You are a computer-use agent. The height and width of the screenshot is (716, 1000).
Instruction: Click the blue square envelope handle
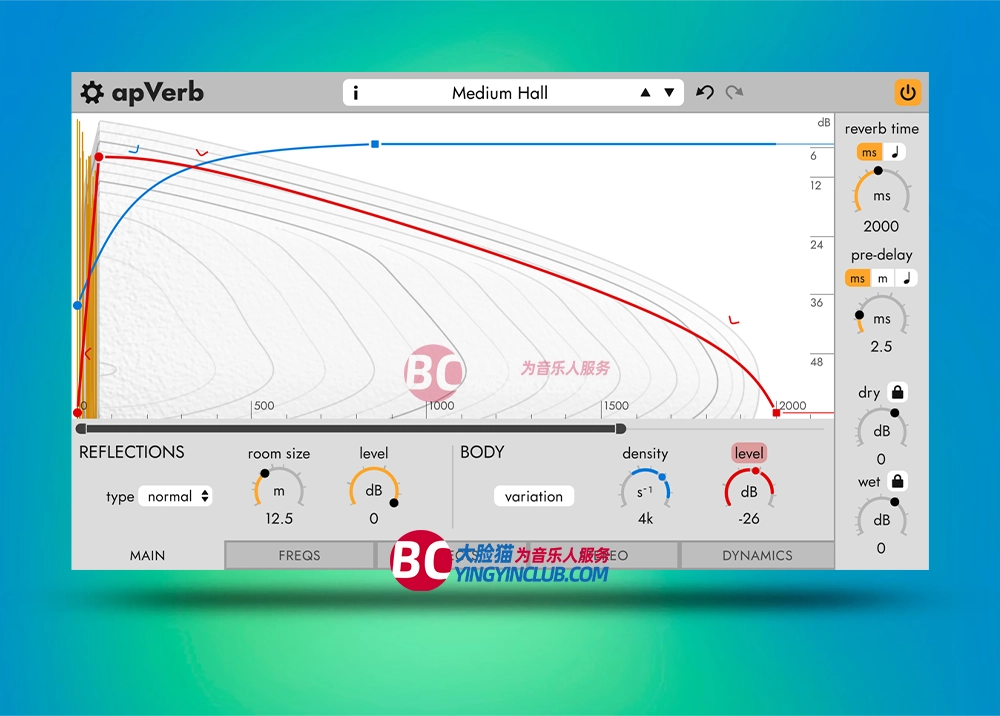(x=375, y=144)
